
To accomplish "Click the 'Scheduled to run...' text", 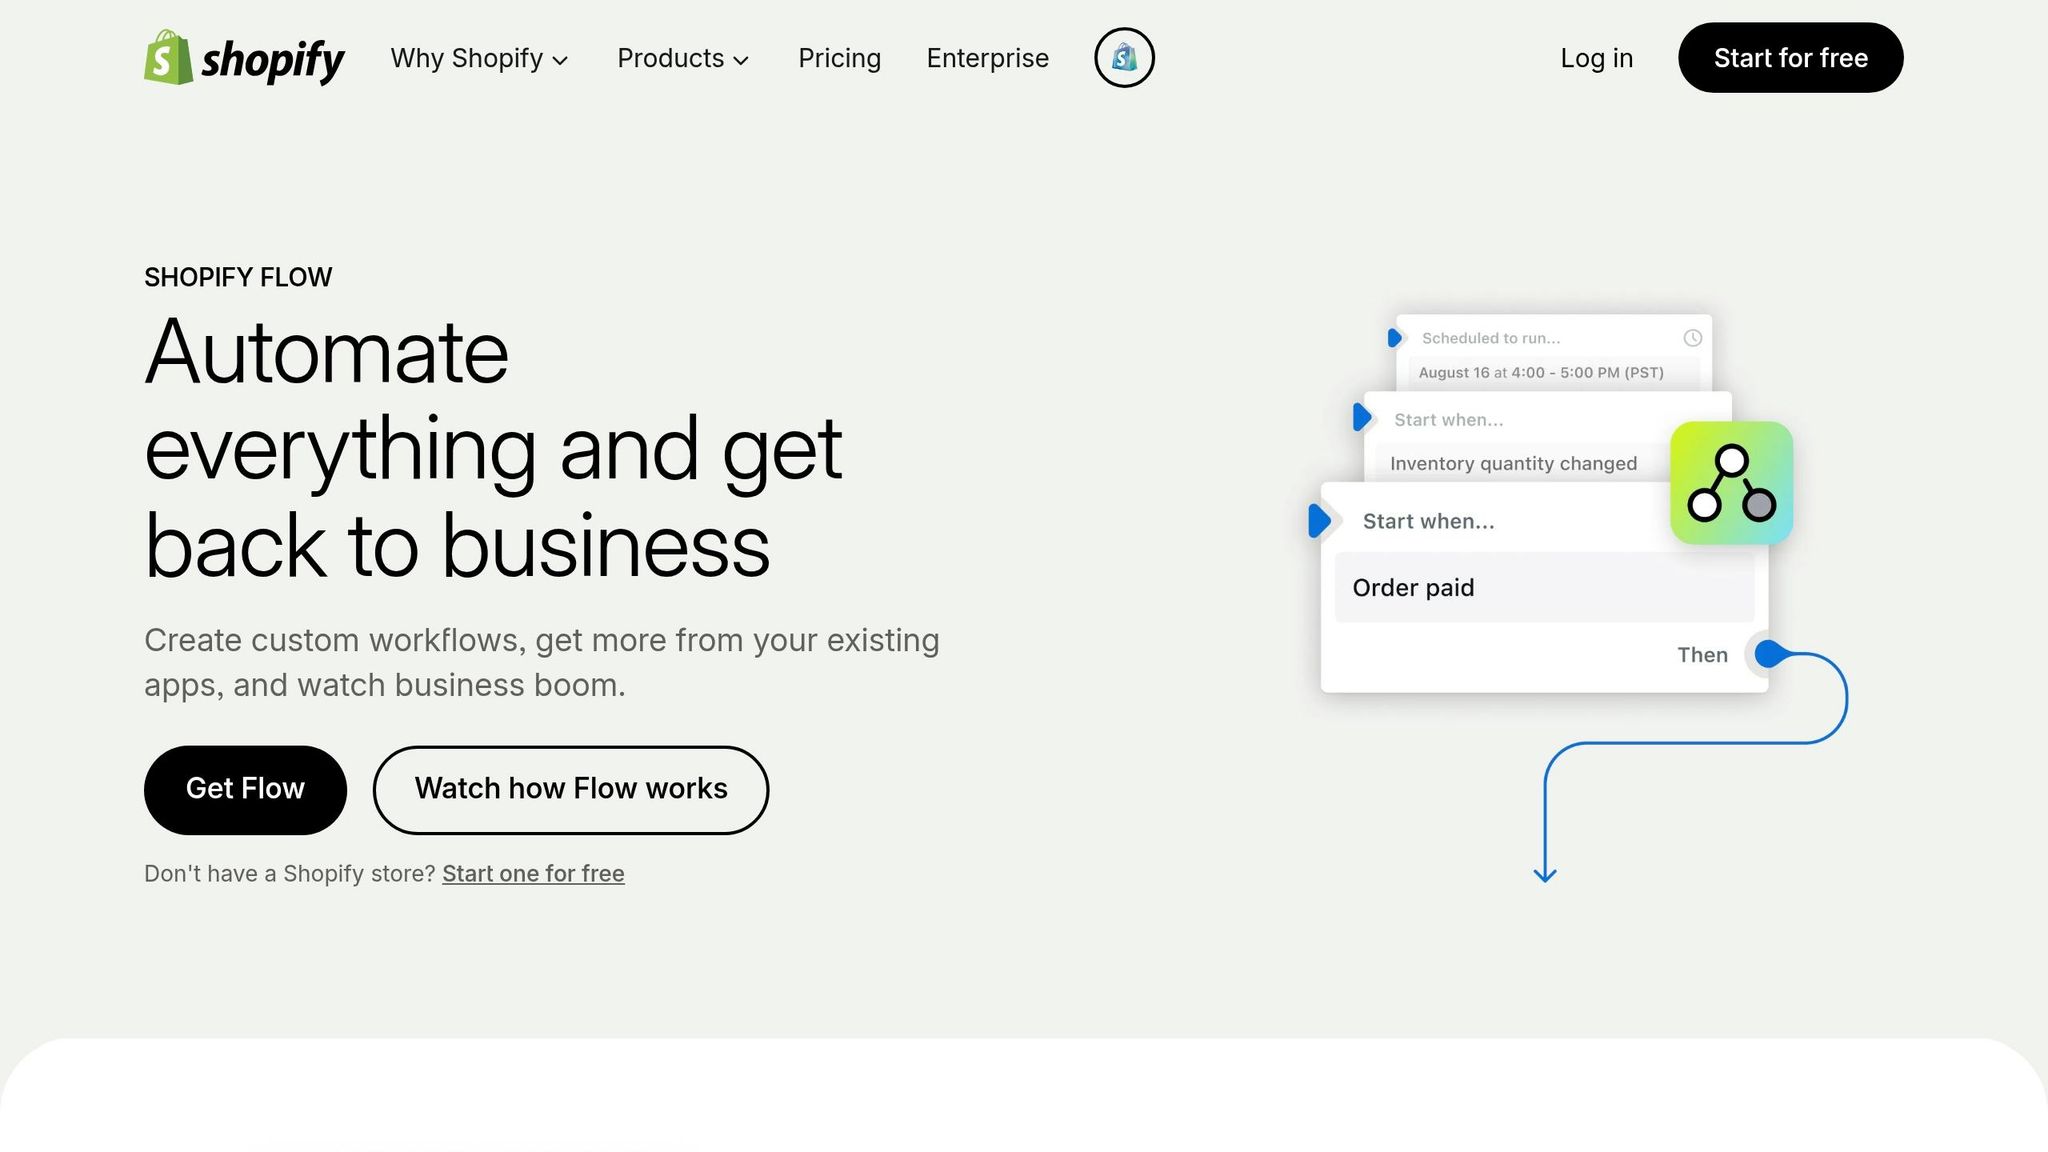I will (x=1491, y=338).
